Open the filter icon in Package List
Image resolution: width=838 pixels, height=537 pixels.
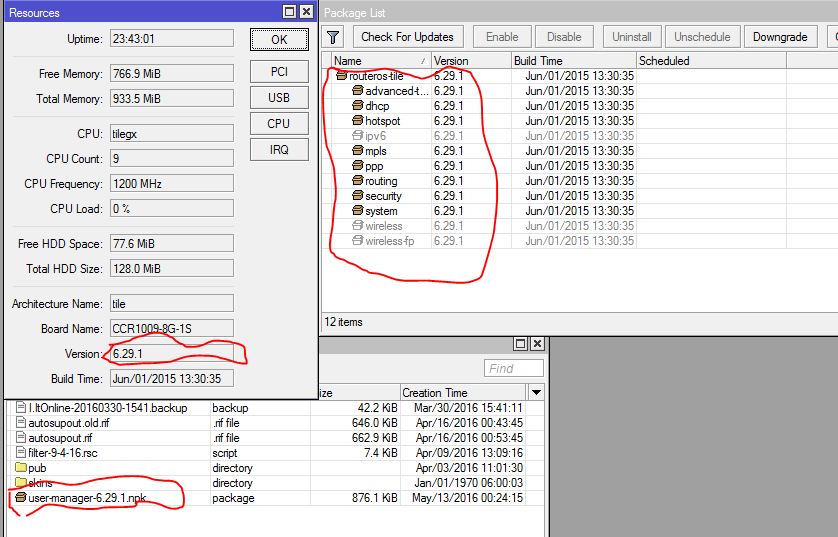click(333, 37)
